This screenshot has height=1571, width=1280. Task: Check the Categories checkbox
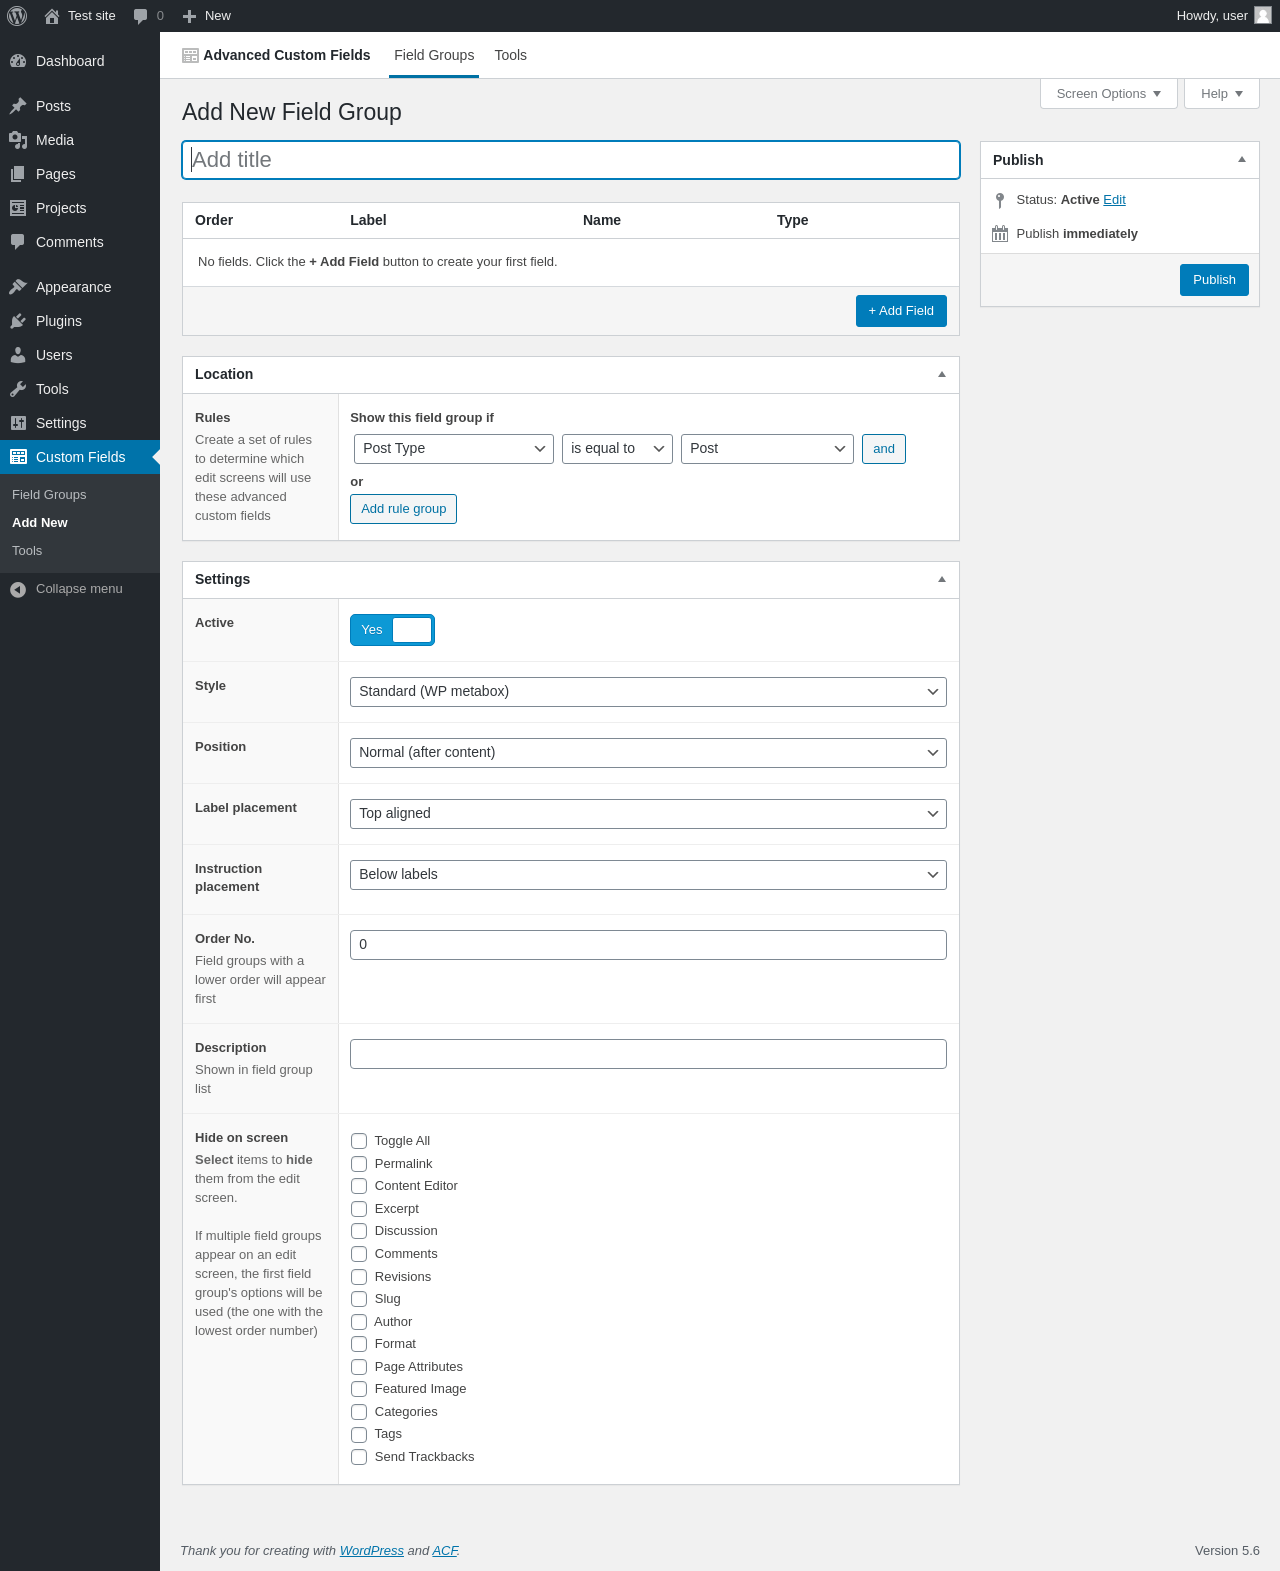coord(359,1412)
